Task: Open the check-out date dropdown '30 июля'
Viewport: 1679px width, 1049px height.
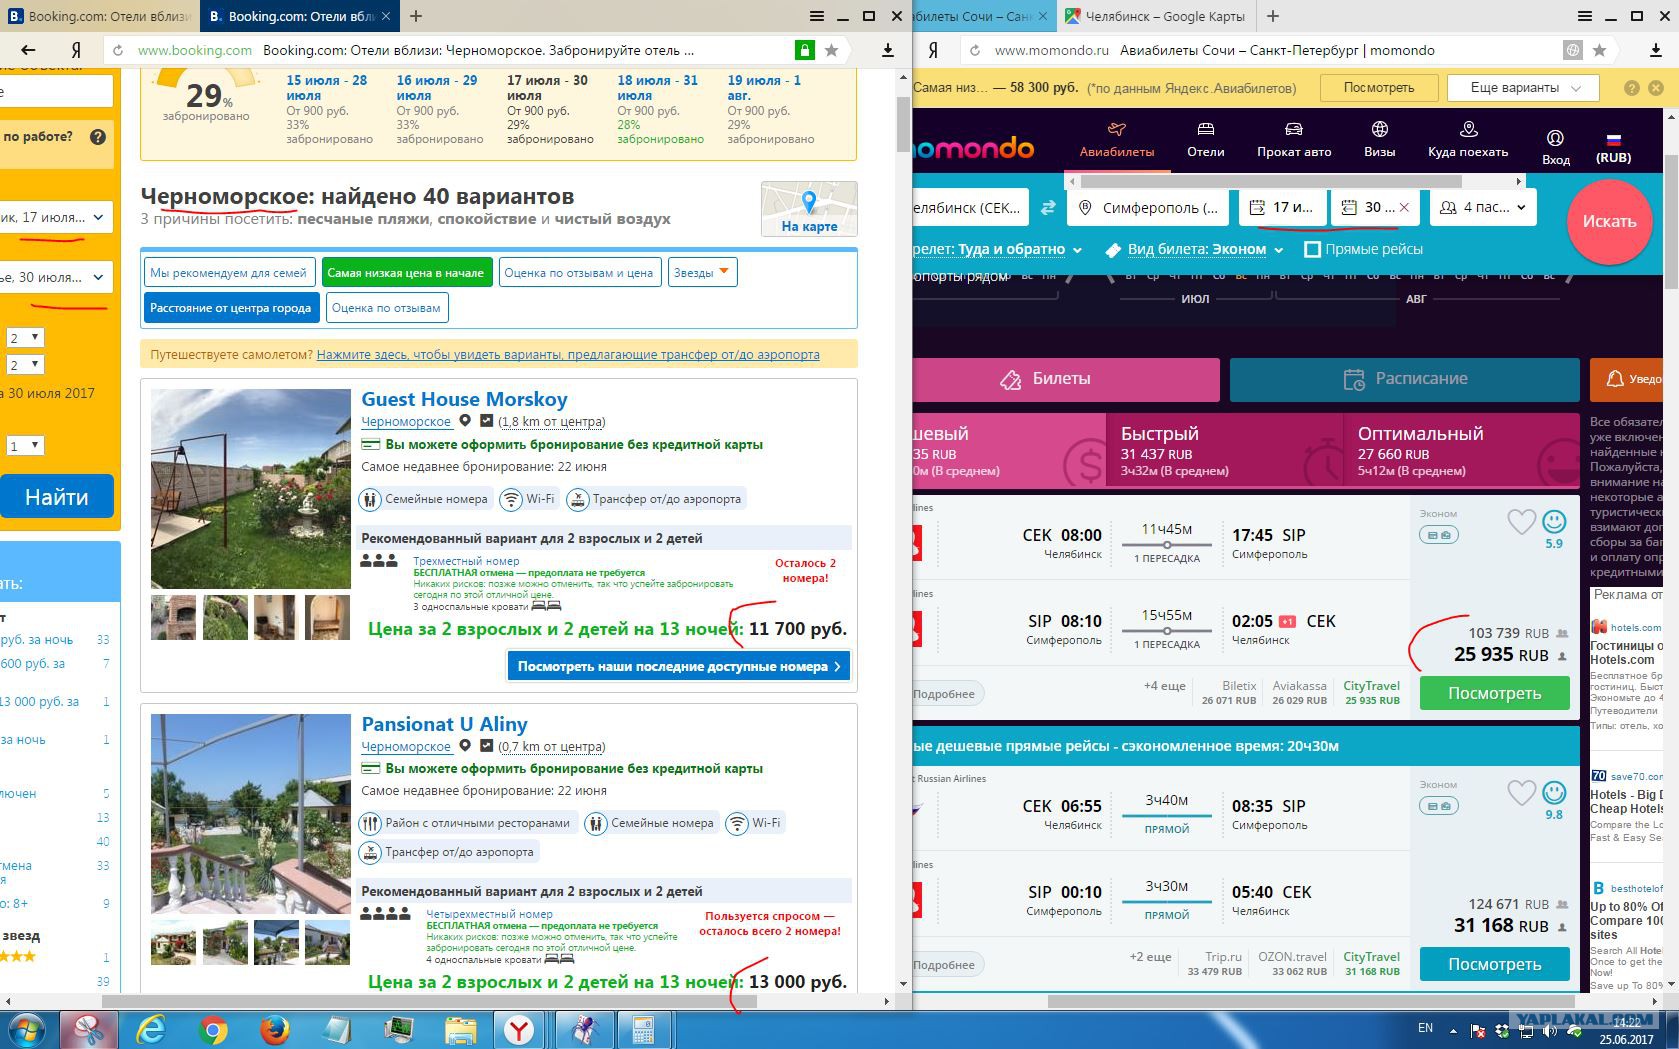Action: 54,277
